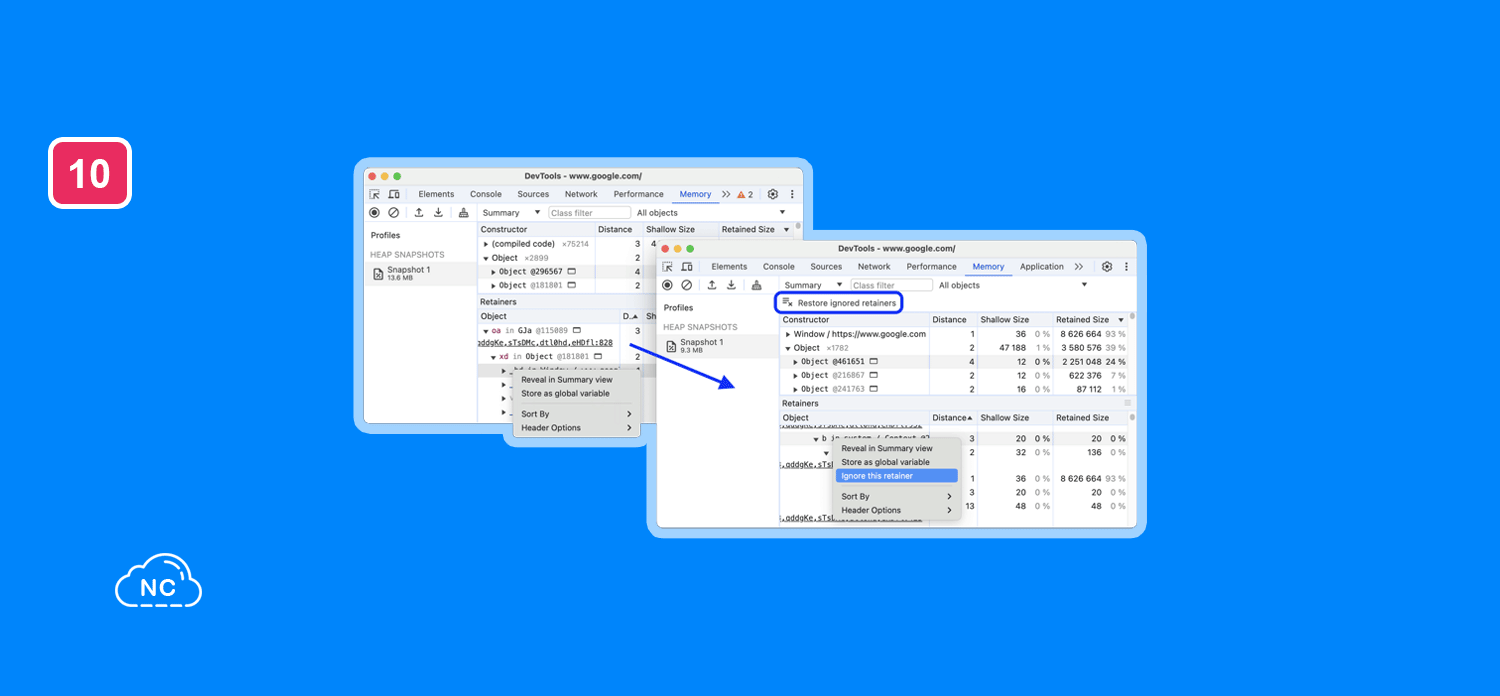Click save profile download icon in left window
Screen dimensions: 1500x696
coord(438,212)
